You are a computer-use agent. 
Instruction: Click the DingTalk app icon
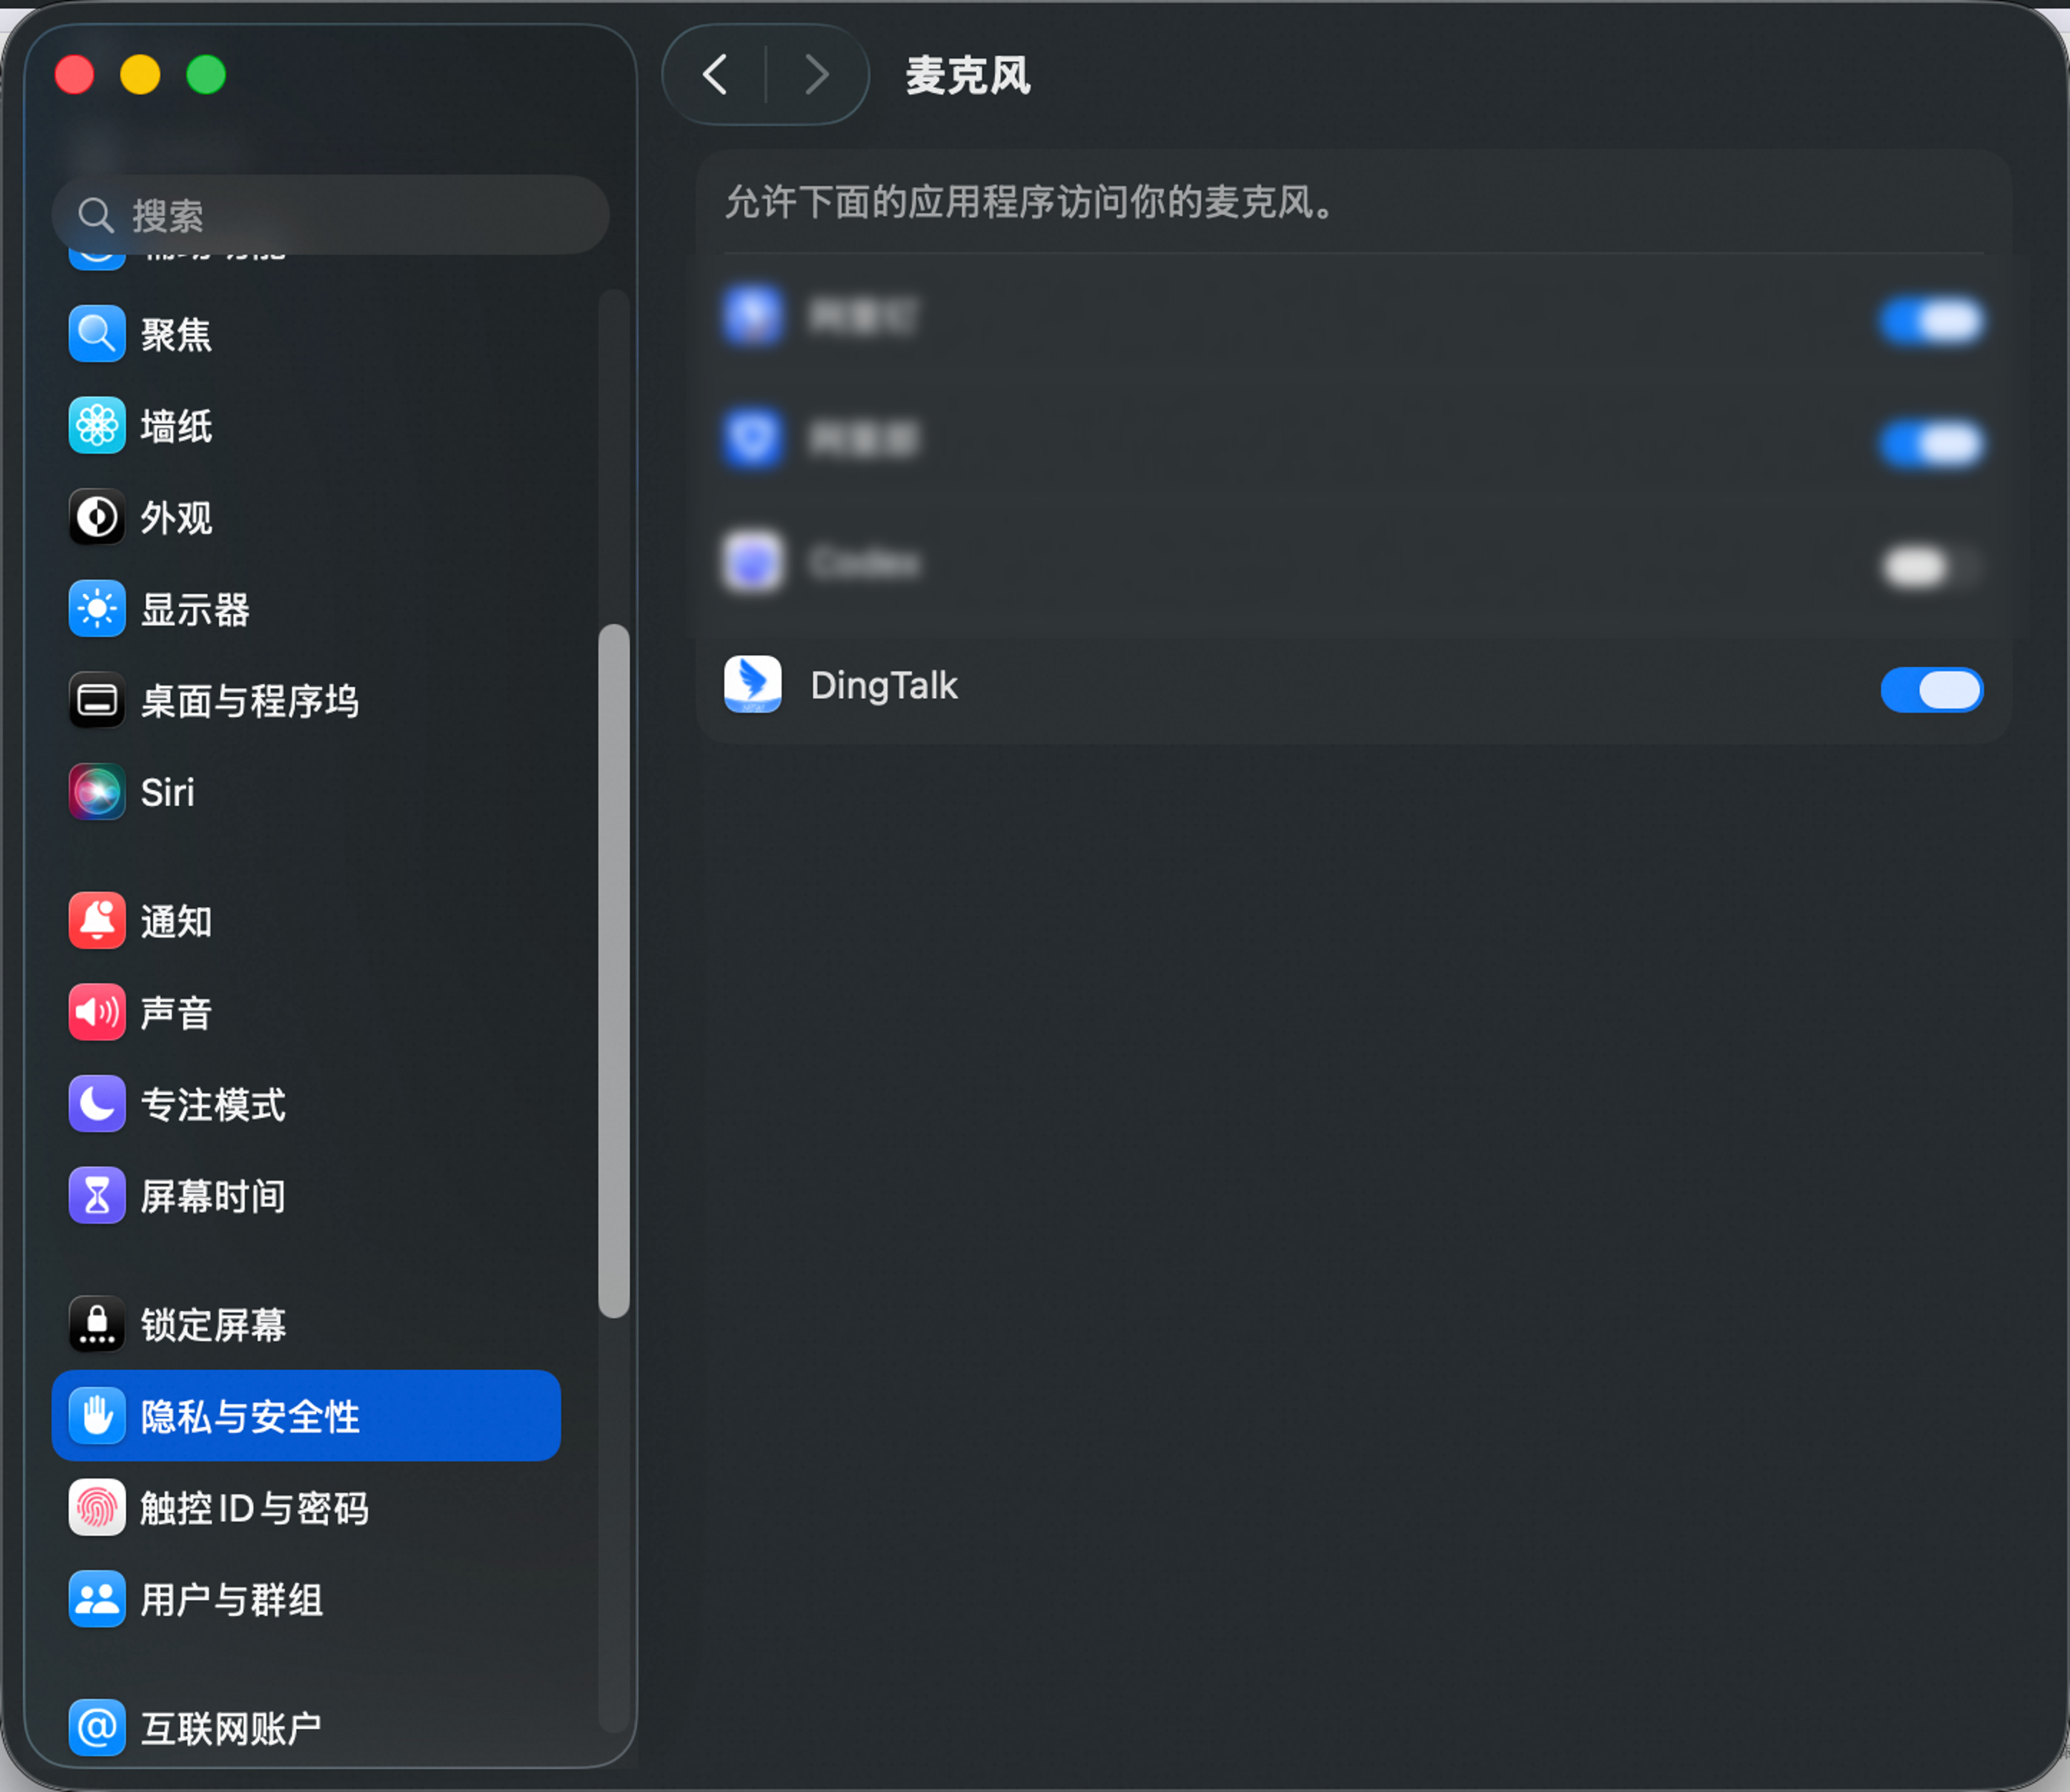click(x=753, y=685)
